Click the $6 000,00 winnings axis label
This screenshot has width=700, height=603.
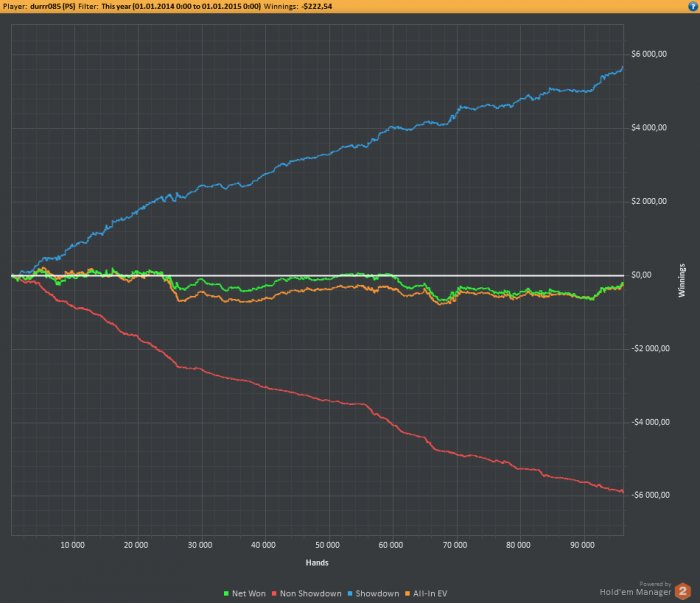tap(649, 54)
